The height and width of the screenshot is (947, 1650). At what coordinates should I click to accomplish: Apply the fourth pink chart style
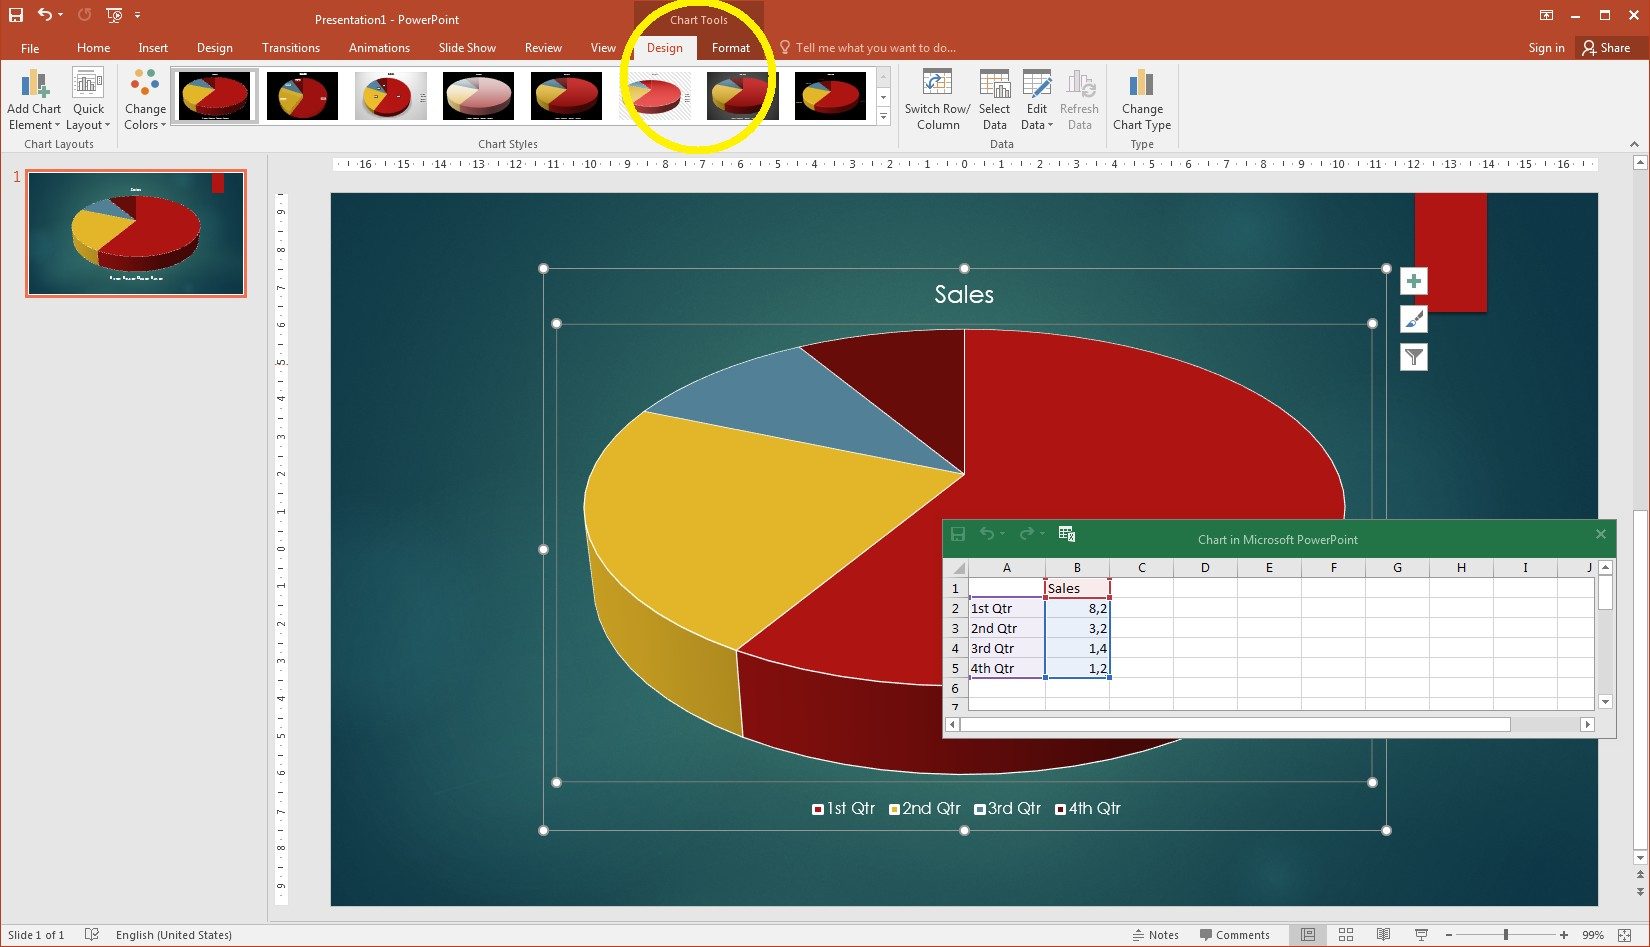(478, 96)
